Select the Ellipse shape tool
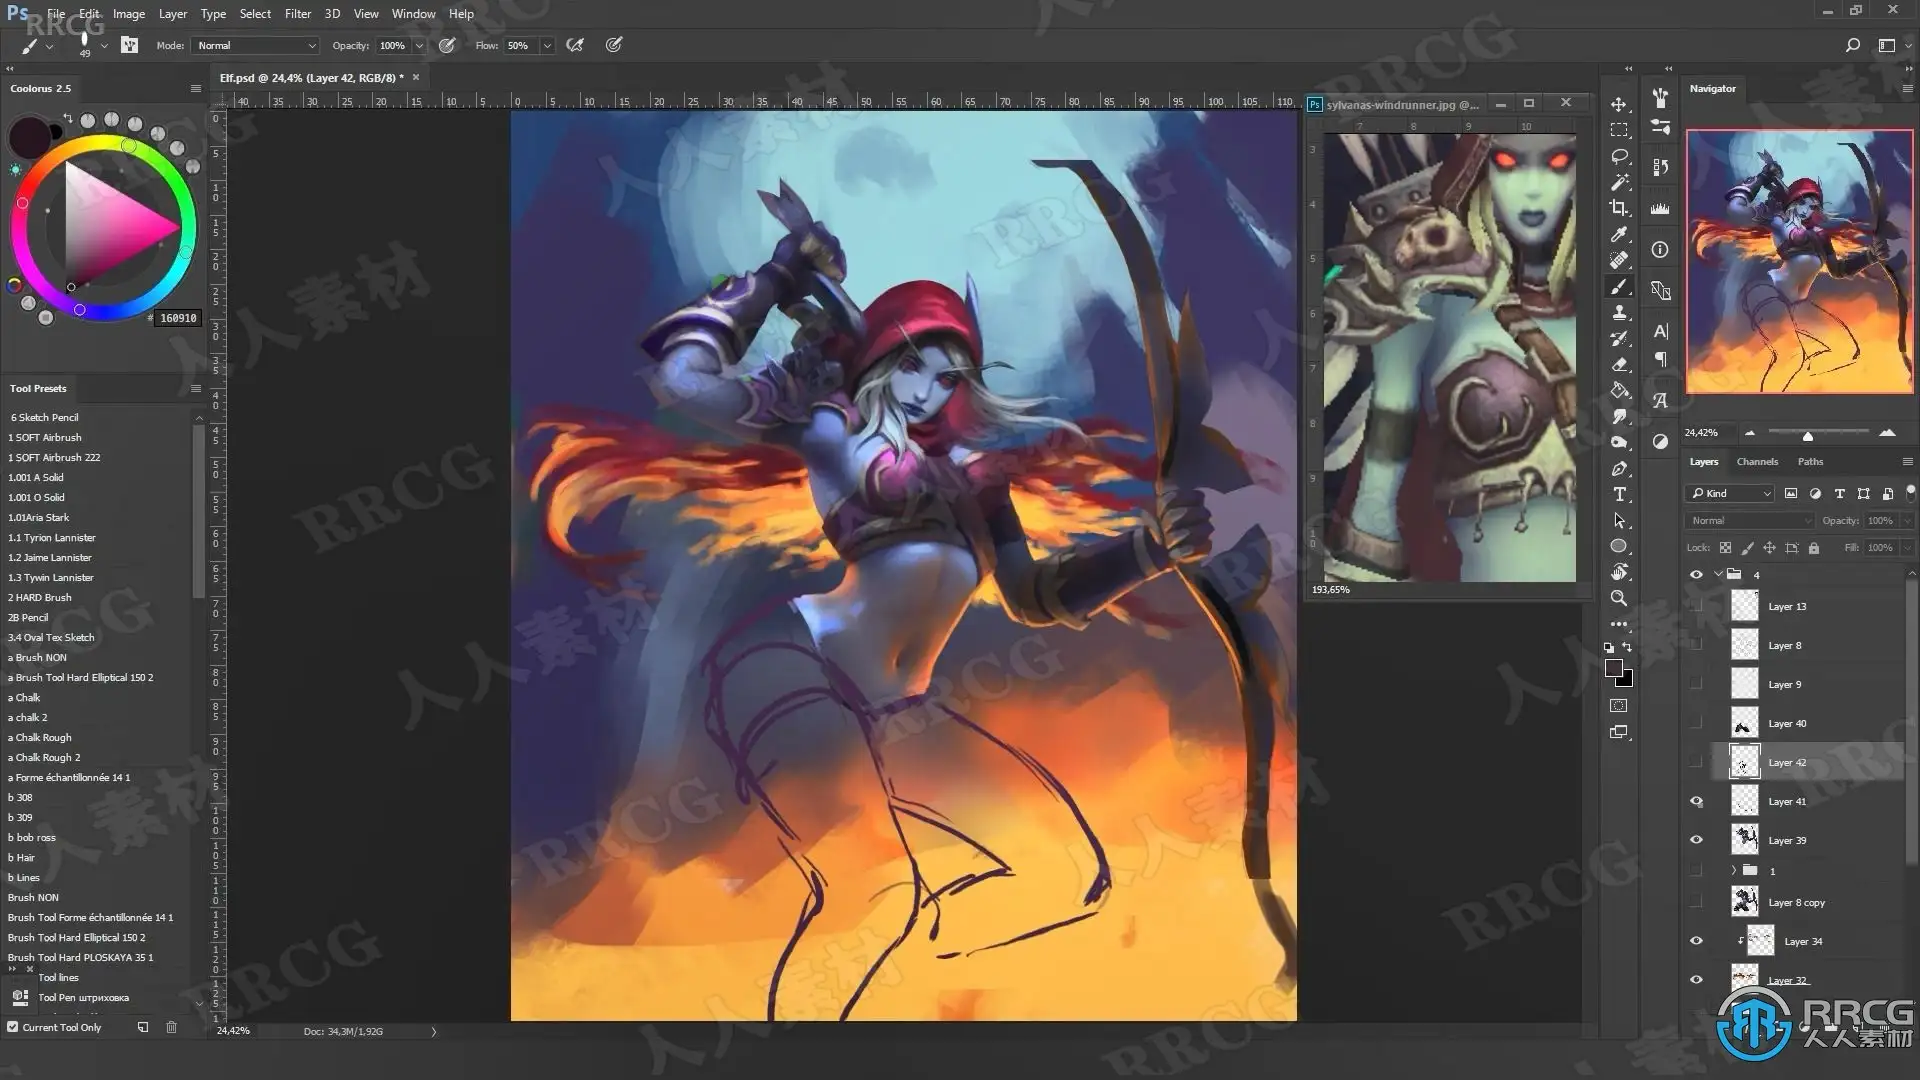The width and height of the screenshot is (1920, 1080). pyautogui.click(x=1619, y=546)
